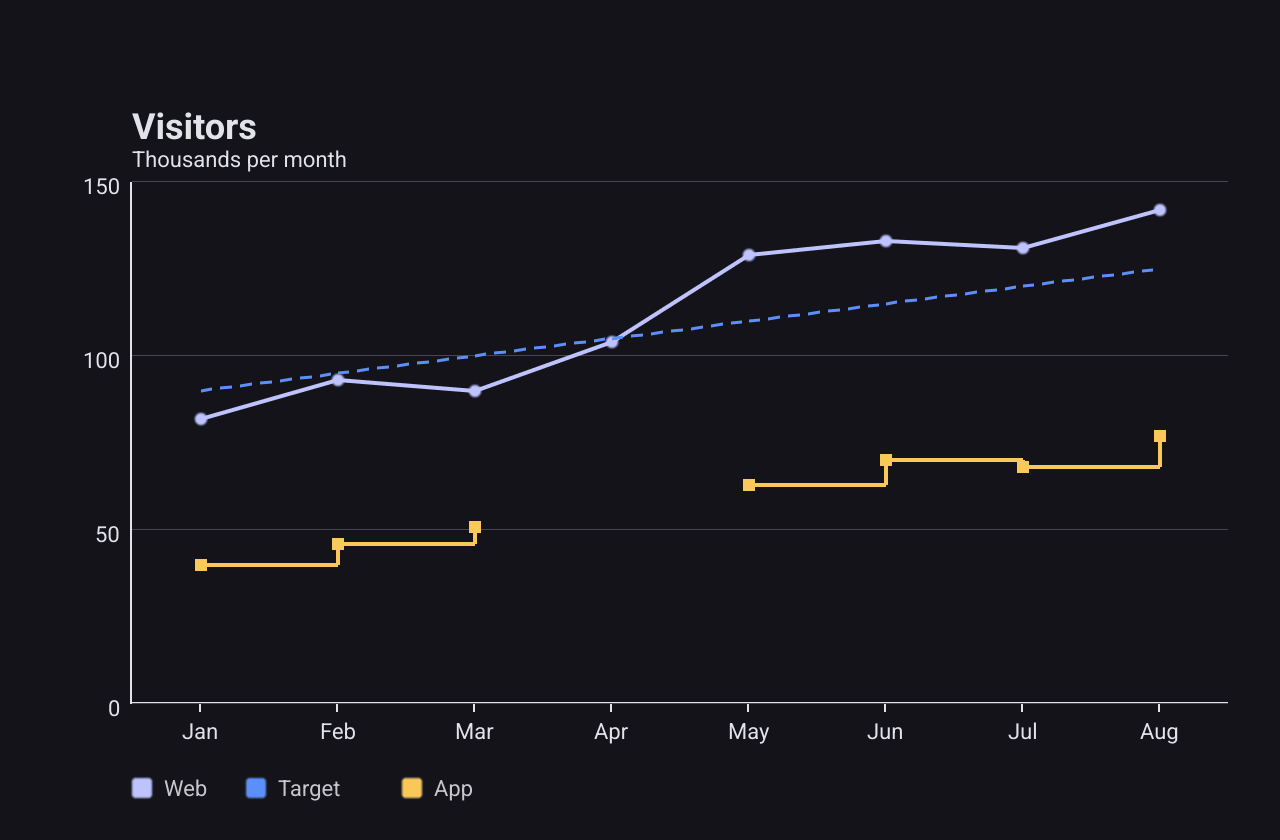Click the Feb label on x-axis
Screen dimensions: 1280x840
[x=338, y=732]
